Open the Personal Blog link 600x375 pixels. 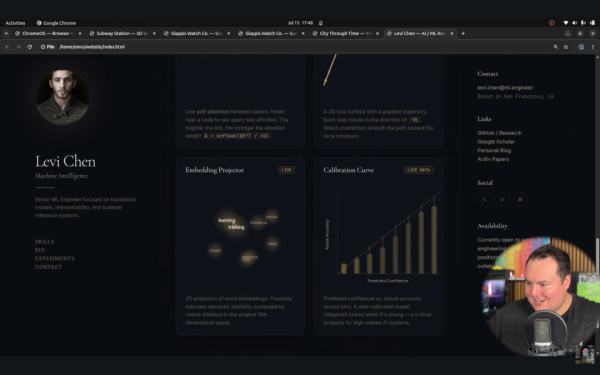(494, 150)
